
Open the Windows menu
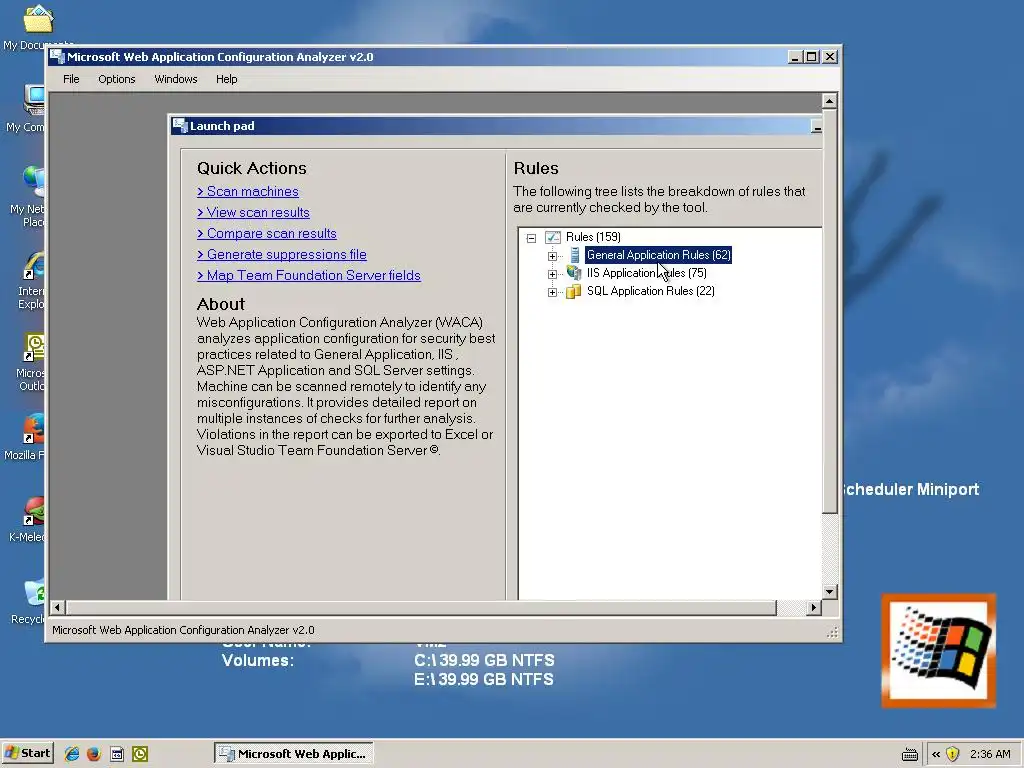[176, 79]
